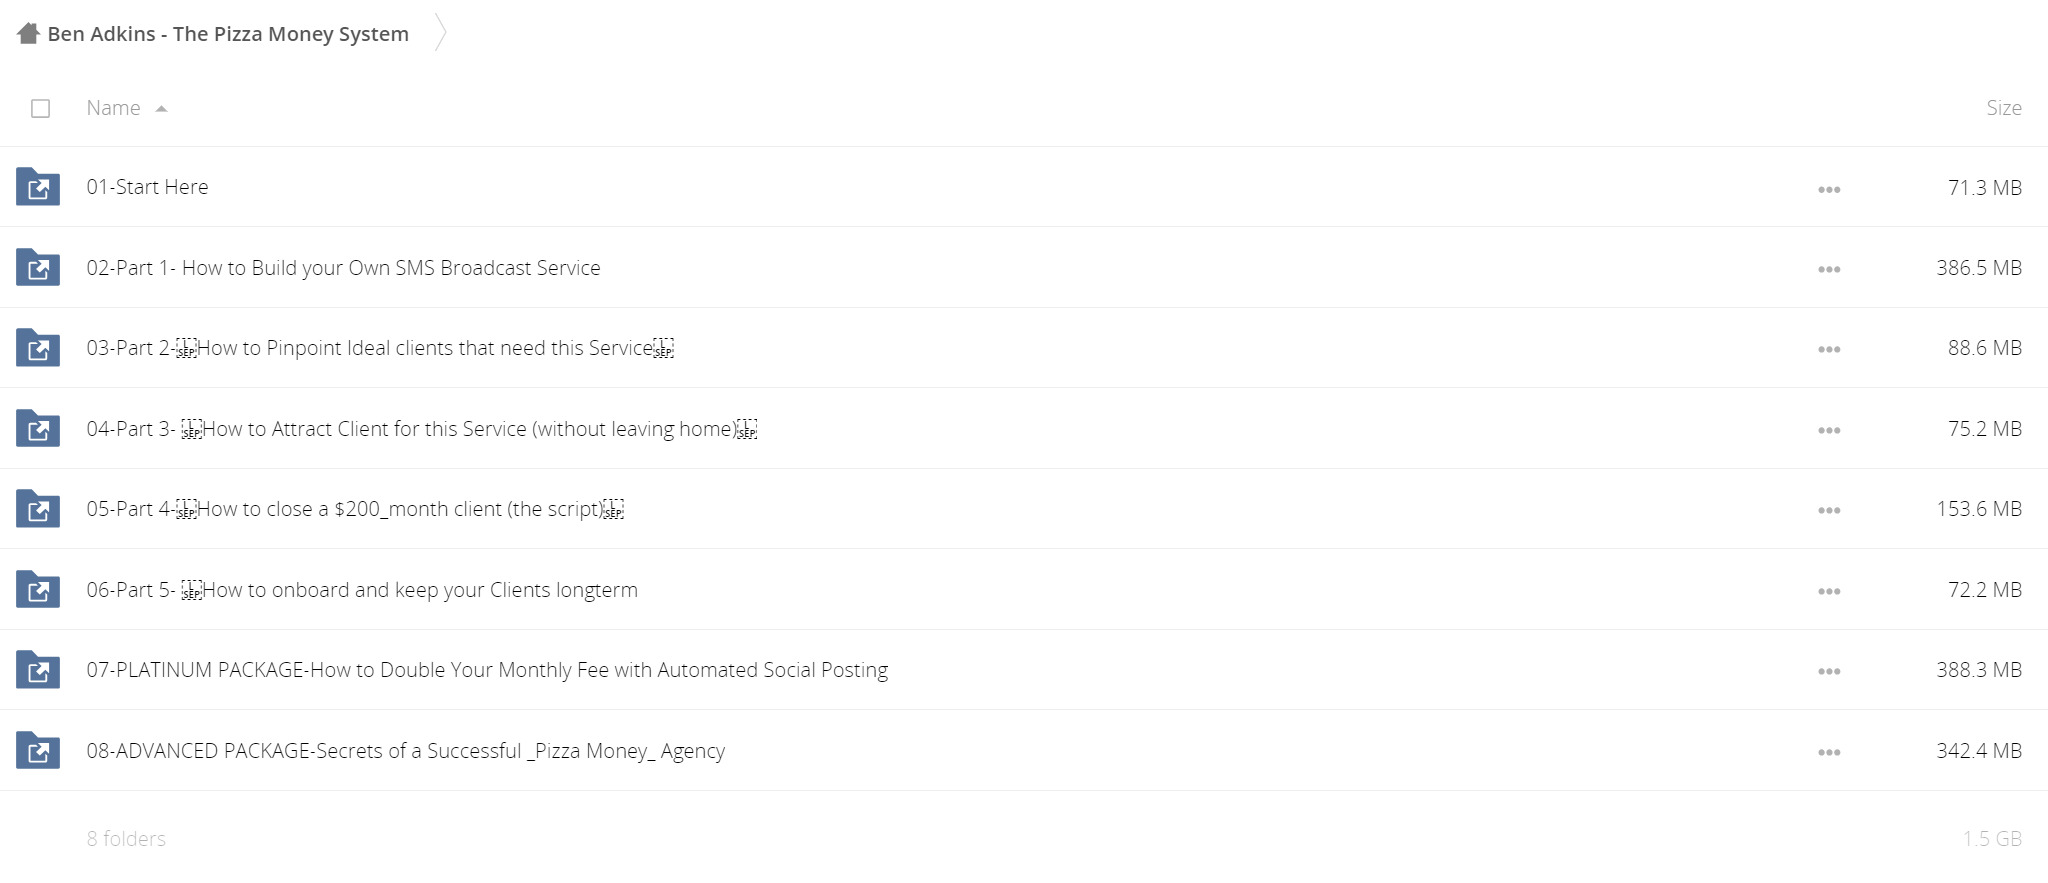Open 02-Part 1 SMS Broadcast Service folder
Viewport: 2048px width, 883px height.
343,268
